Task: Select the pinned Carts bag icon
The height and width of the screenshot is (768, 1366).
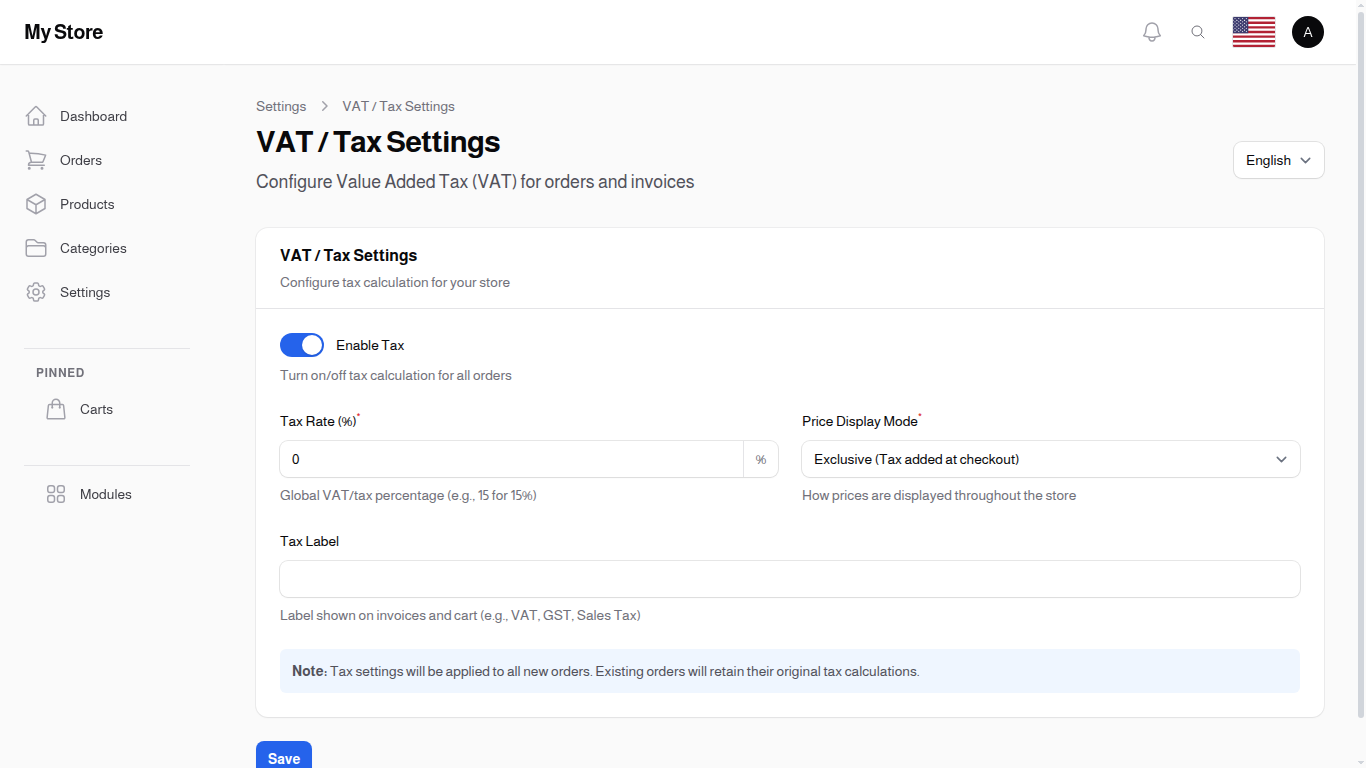Action: (56, 409)
